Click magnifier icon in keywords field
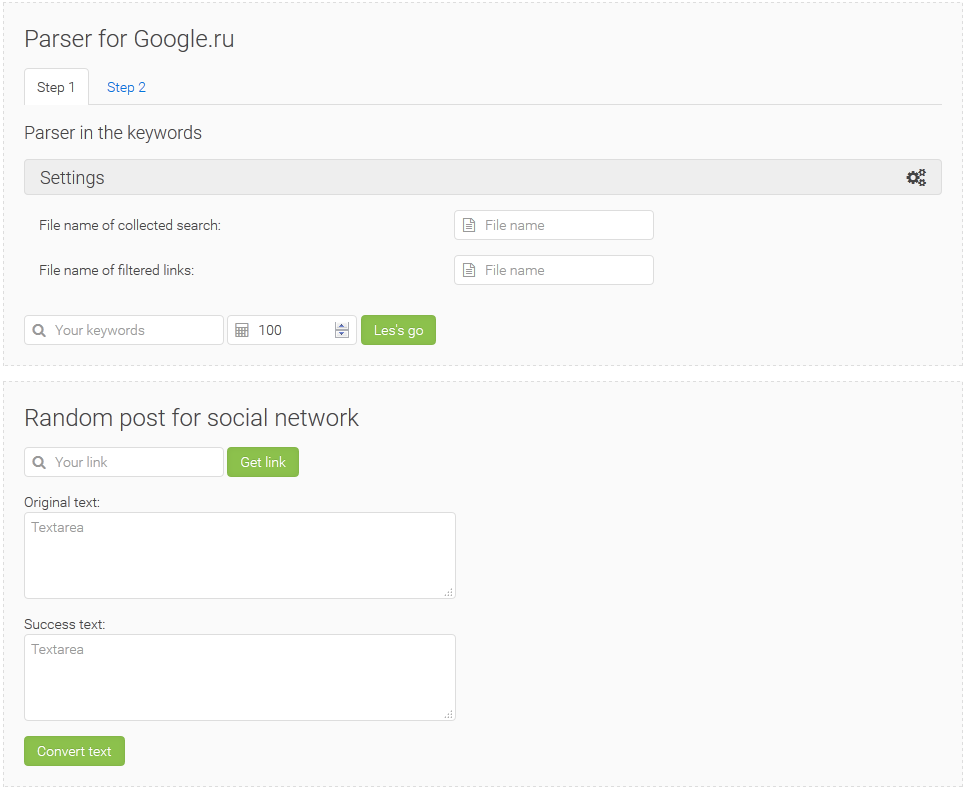 coord(39,331)
